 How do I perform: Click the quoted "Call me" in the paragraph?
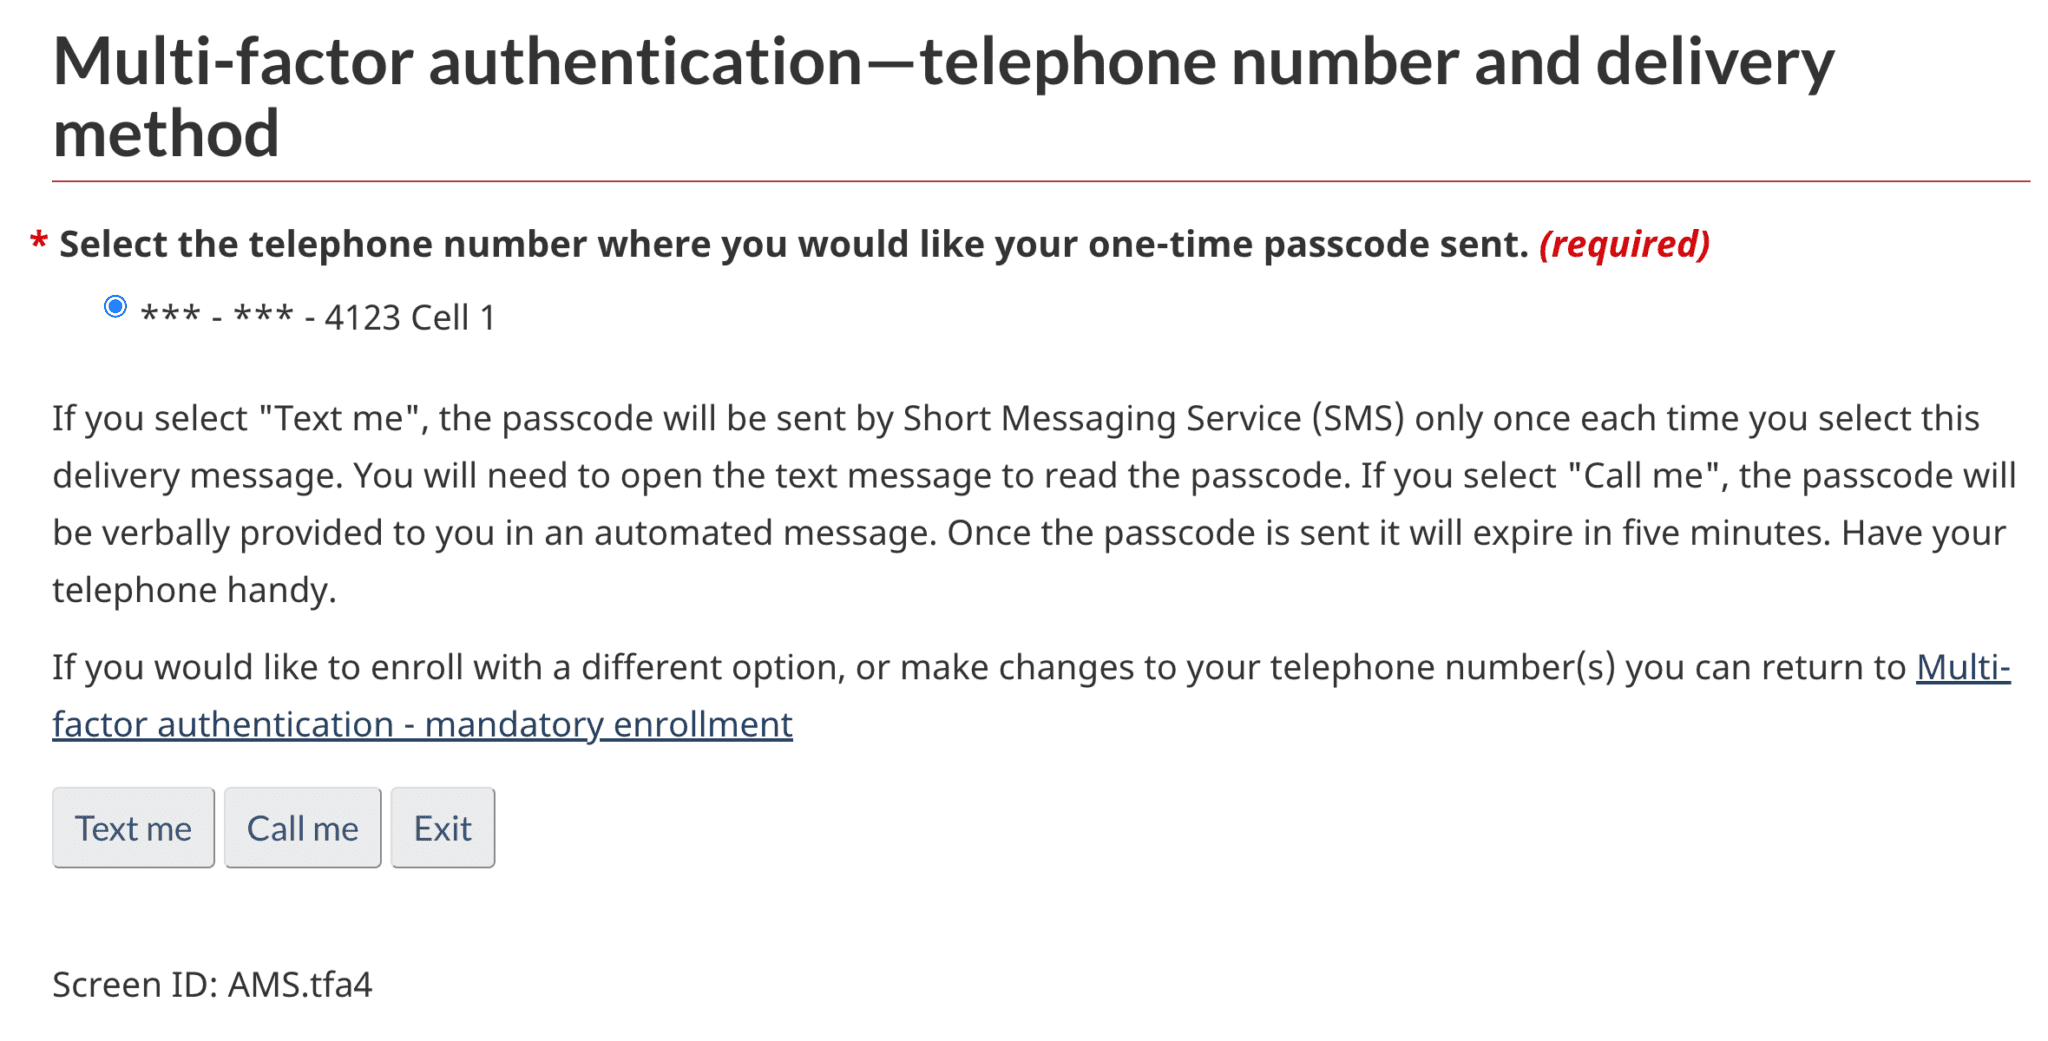coord(1647,476)
